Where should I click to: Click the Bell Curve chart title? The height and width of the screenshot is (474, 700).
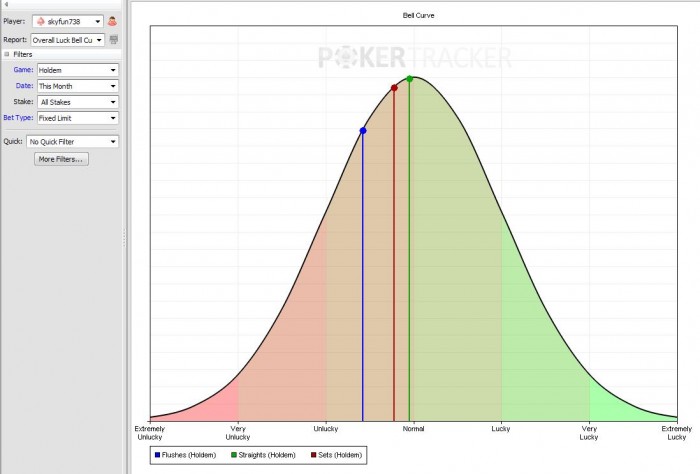coord(418,16)
